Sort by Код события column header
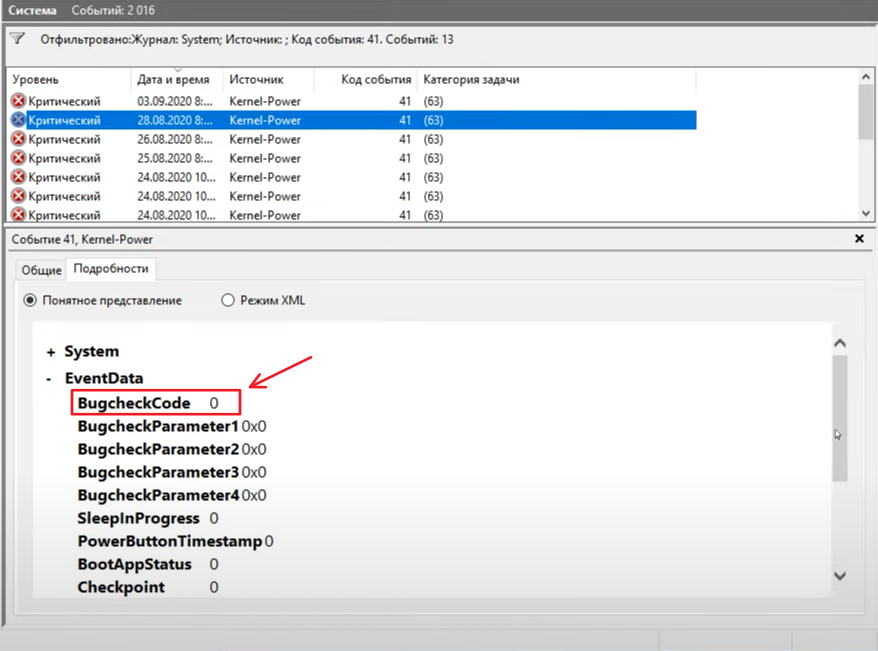 (x=375, y=79)
